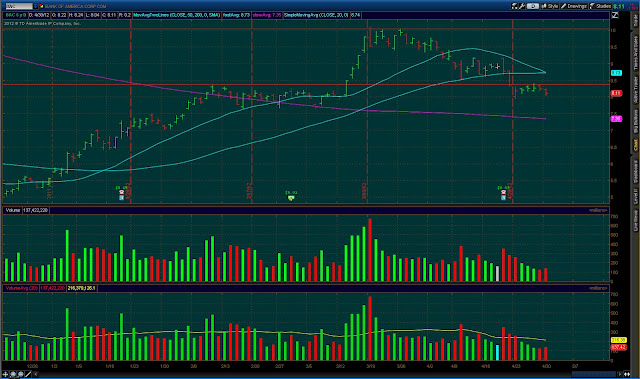This screenshot has height=379, width=640.
Task: Open the Active Trader side tab
Action: [x=635, y=89]
